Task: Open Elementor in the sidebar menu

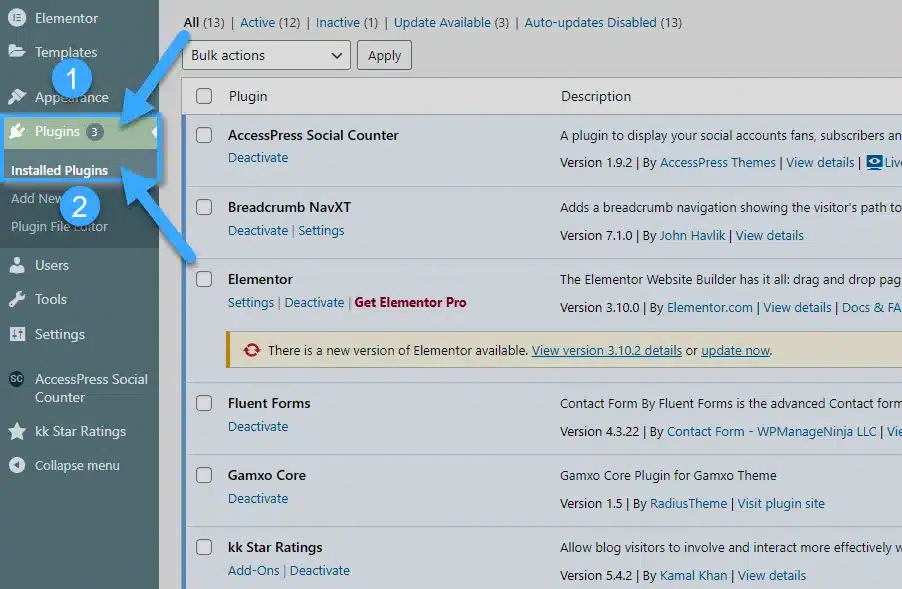Action: coord(66,18)
